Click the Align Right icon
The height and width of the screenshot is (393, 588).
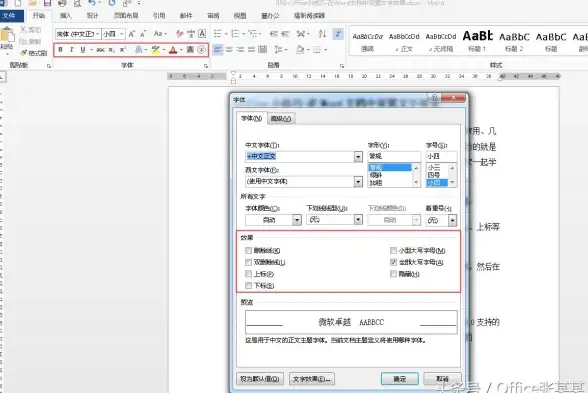(240, 50)
